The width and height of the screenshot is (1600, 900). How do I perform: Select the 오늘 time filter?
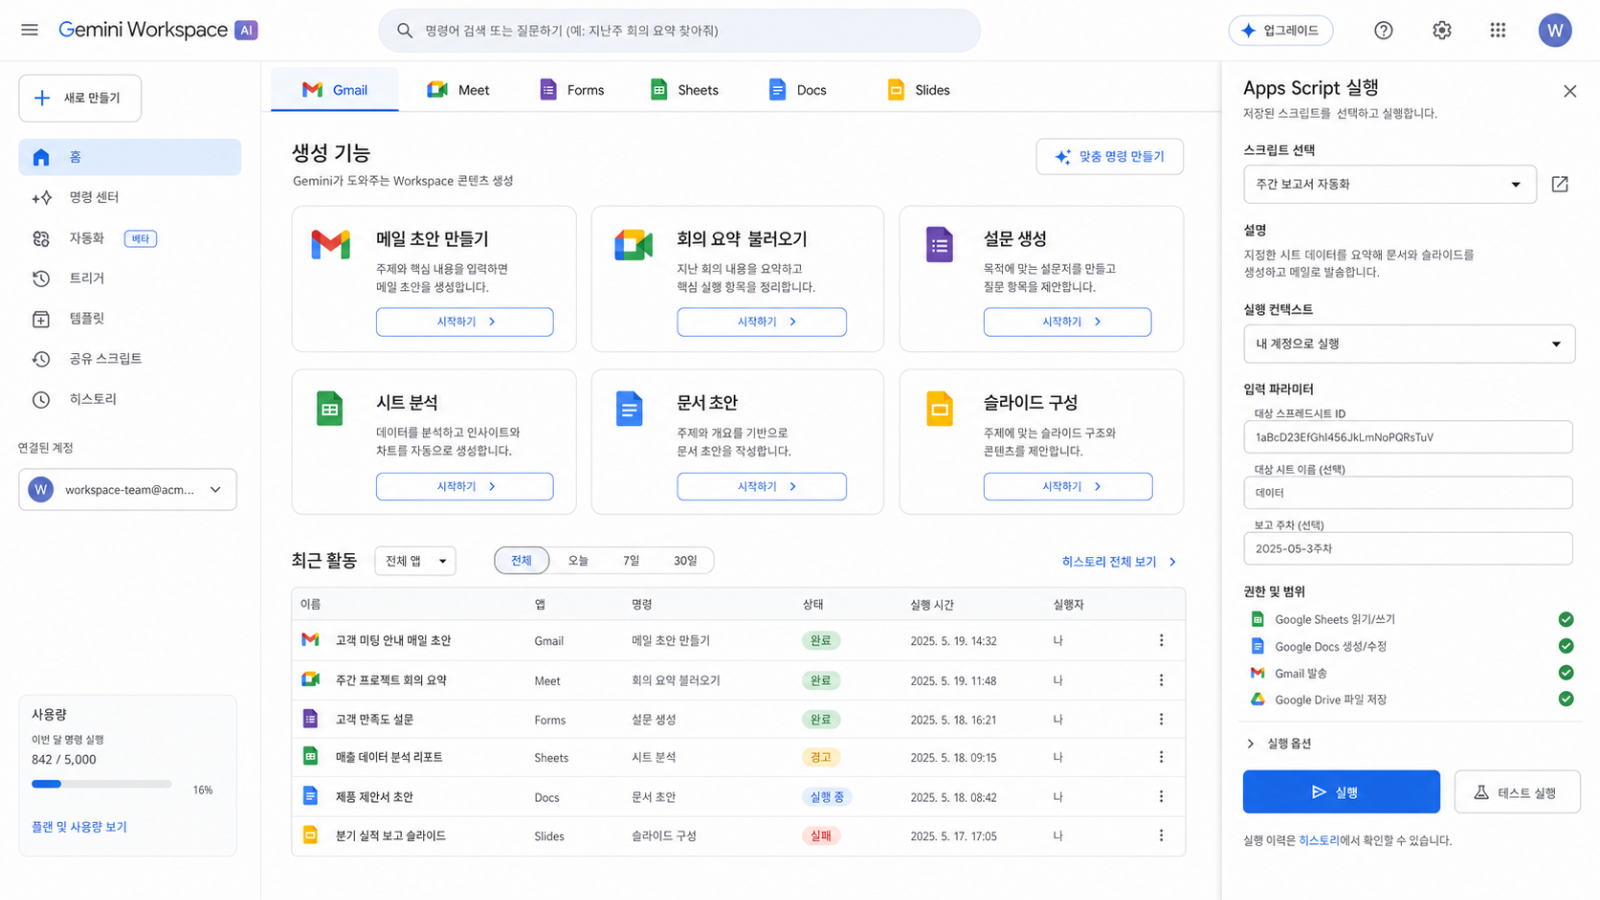578,560
